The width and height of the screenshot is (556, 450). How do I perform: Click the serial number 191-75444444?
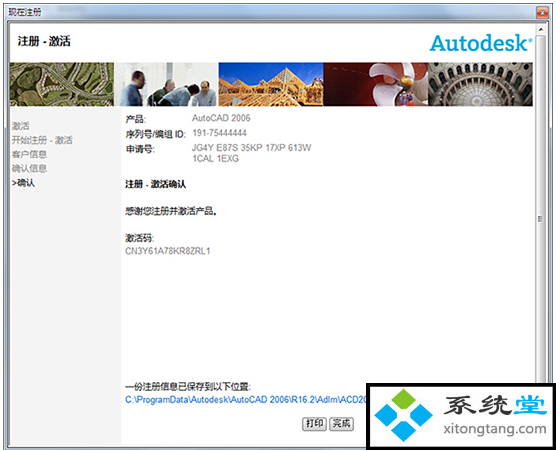(219, 133)
